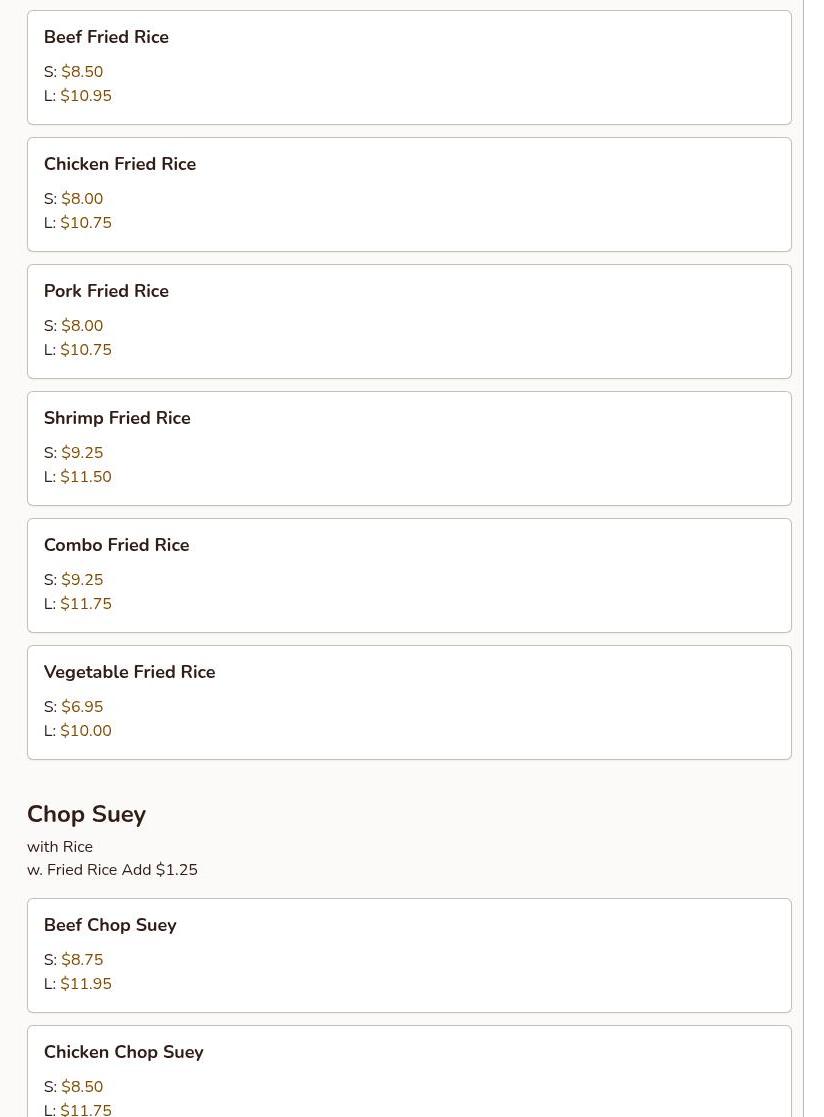Click the small $6.95 Vegetable Fried Rice price
Image resolution: width=824 pixels, height=1117 pixels.
pos(82,707)
